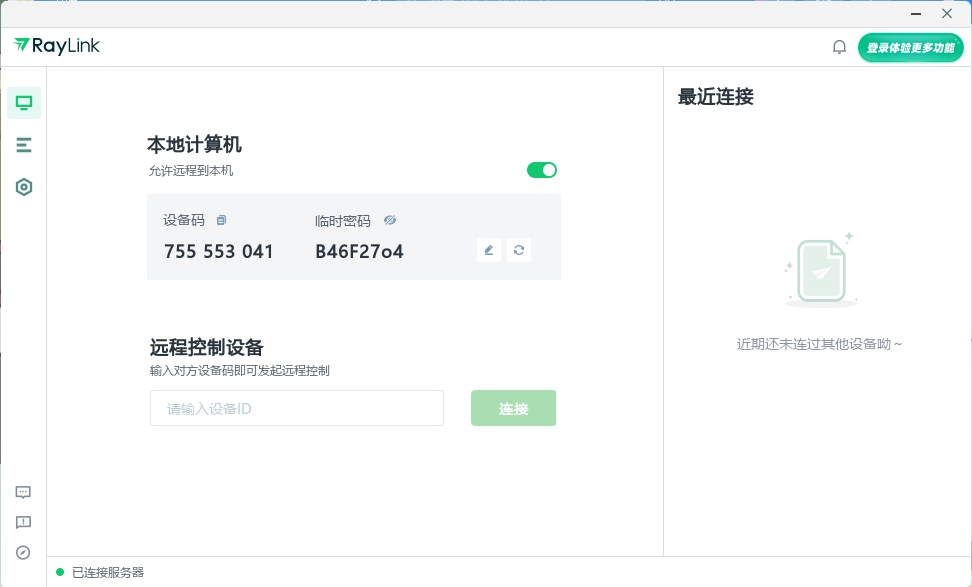Open the feedback chat icon near bottom left
This screenshot has width=972, height=587.
click(x=22, y=492)
